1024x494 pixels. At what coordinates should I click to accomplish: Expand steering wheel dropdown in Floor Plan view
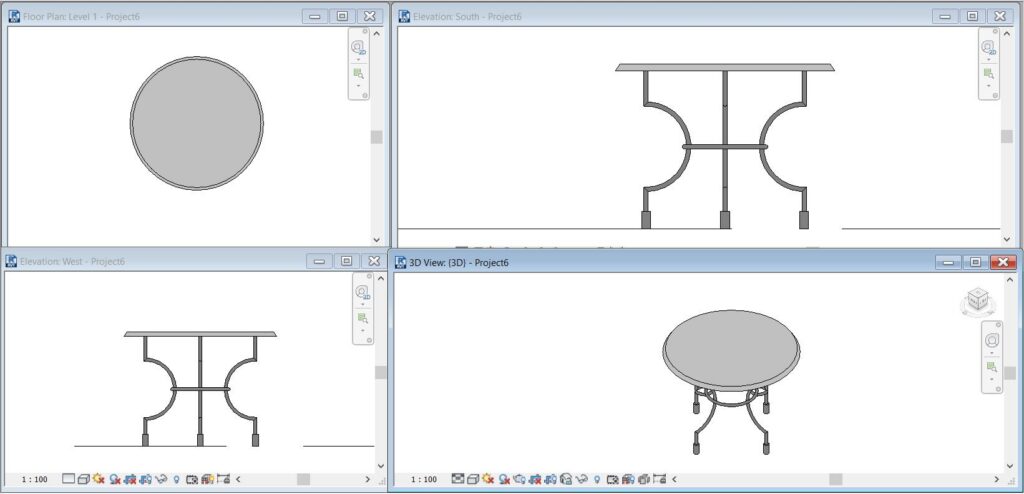(x=358, y=59)
